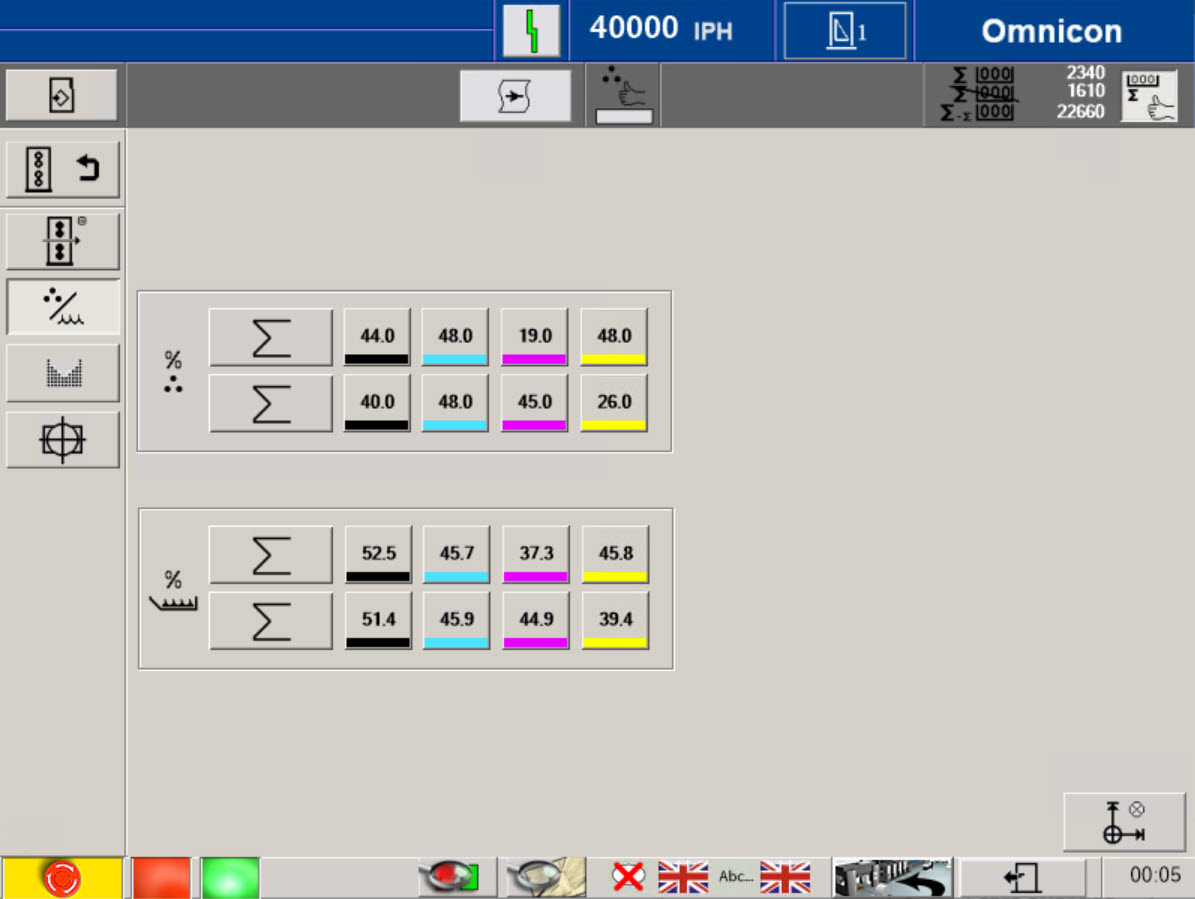Click the sigma summation button in the dampening panel

tap(270, 553)
